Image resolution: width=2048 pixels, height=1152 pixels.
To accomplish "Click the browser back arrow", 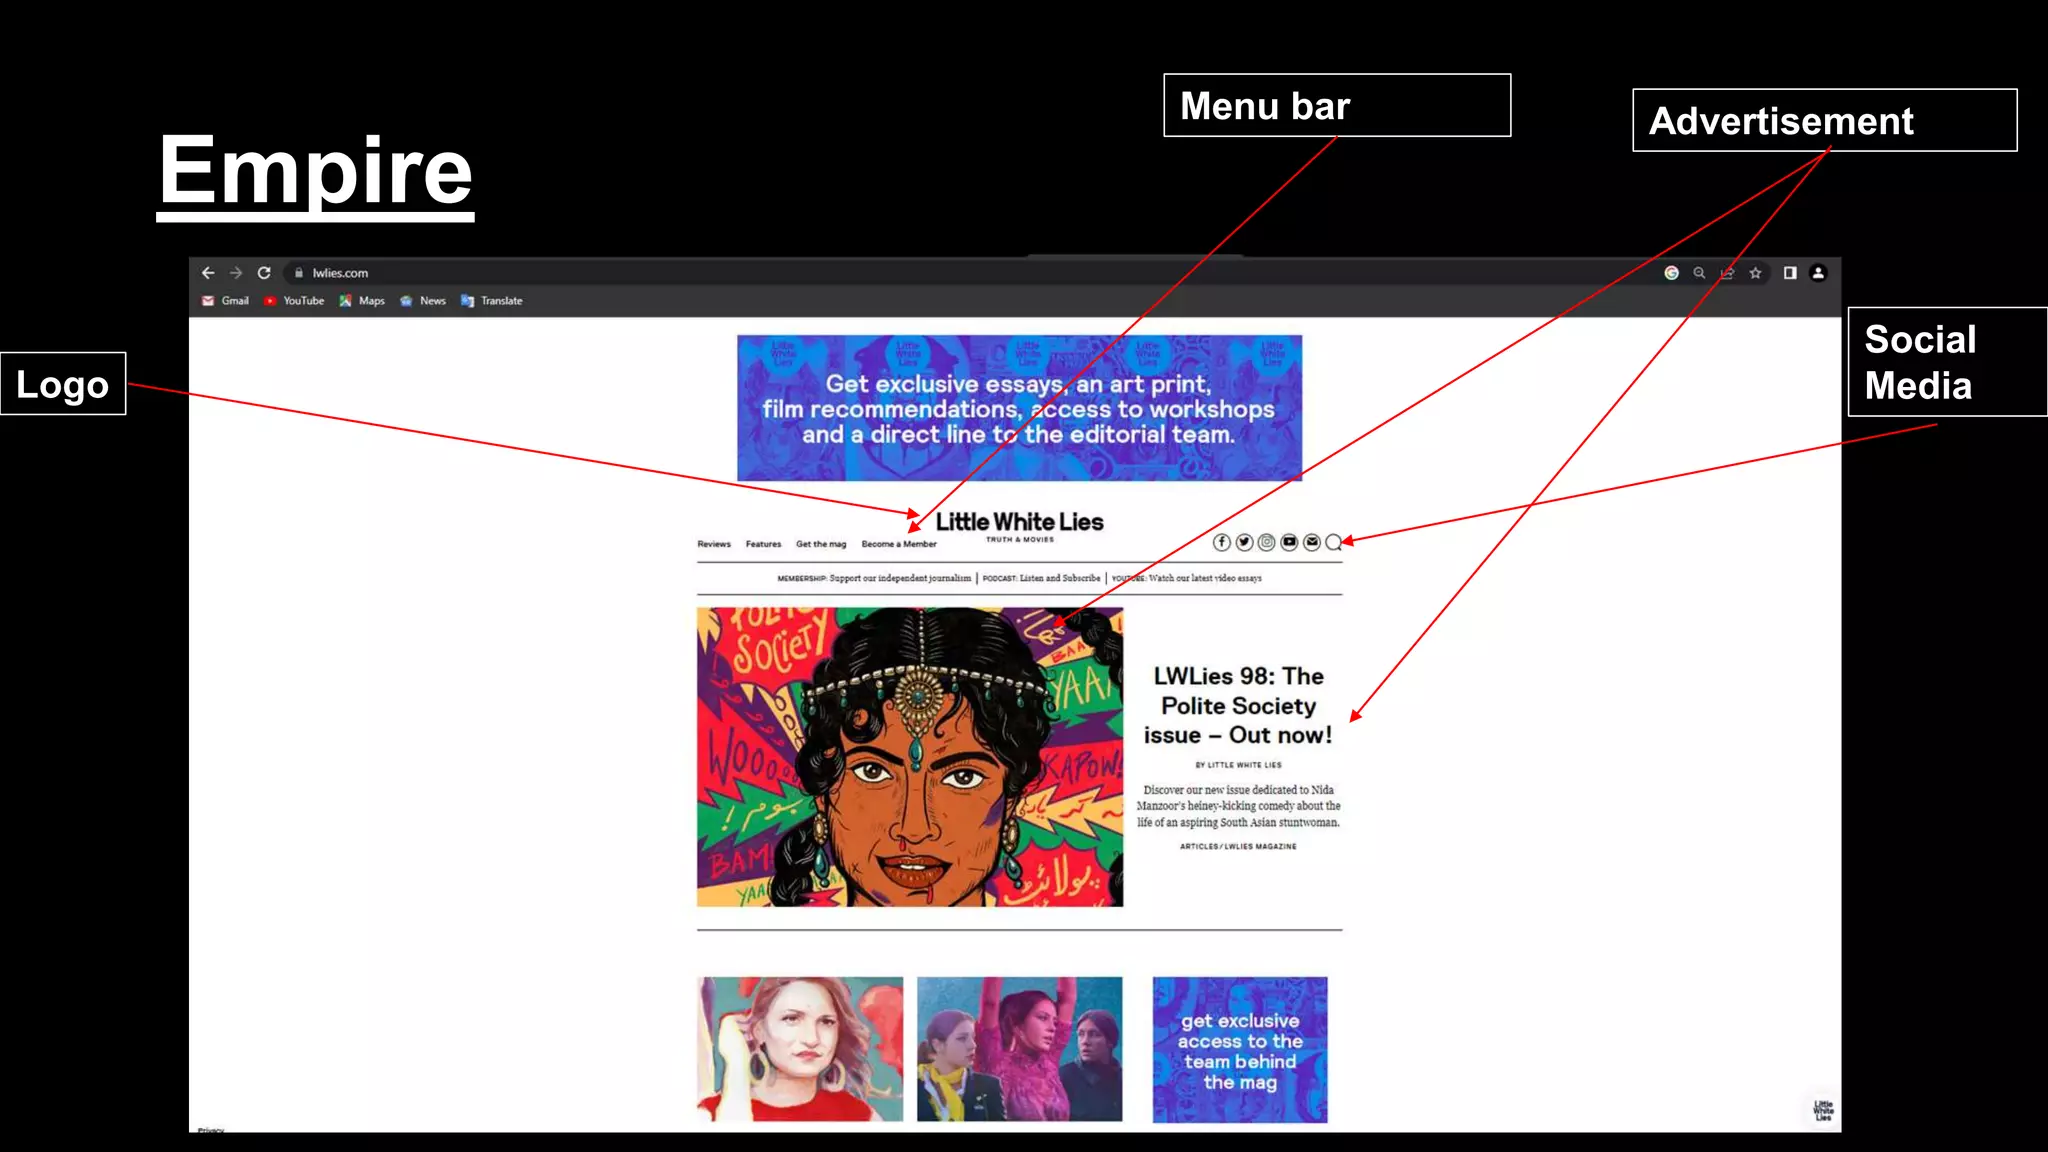I will 208,273.
